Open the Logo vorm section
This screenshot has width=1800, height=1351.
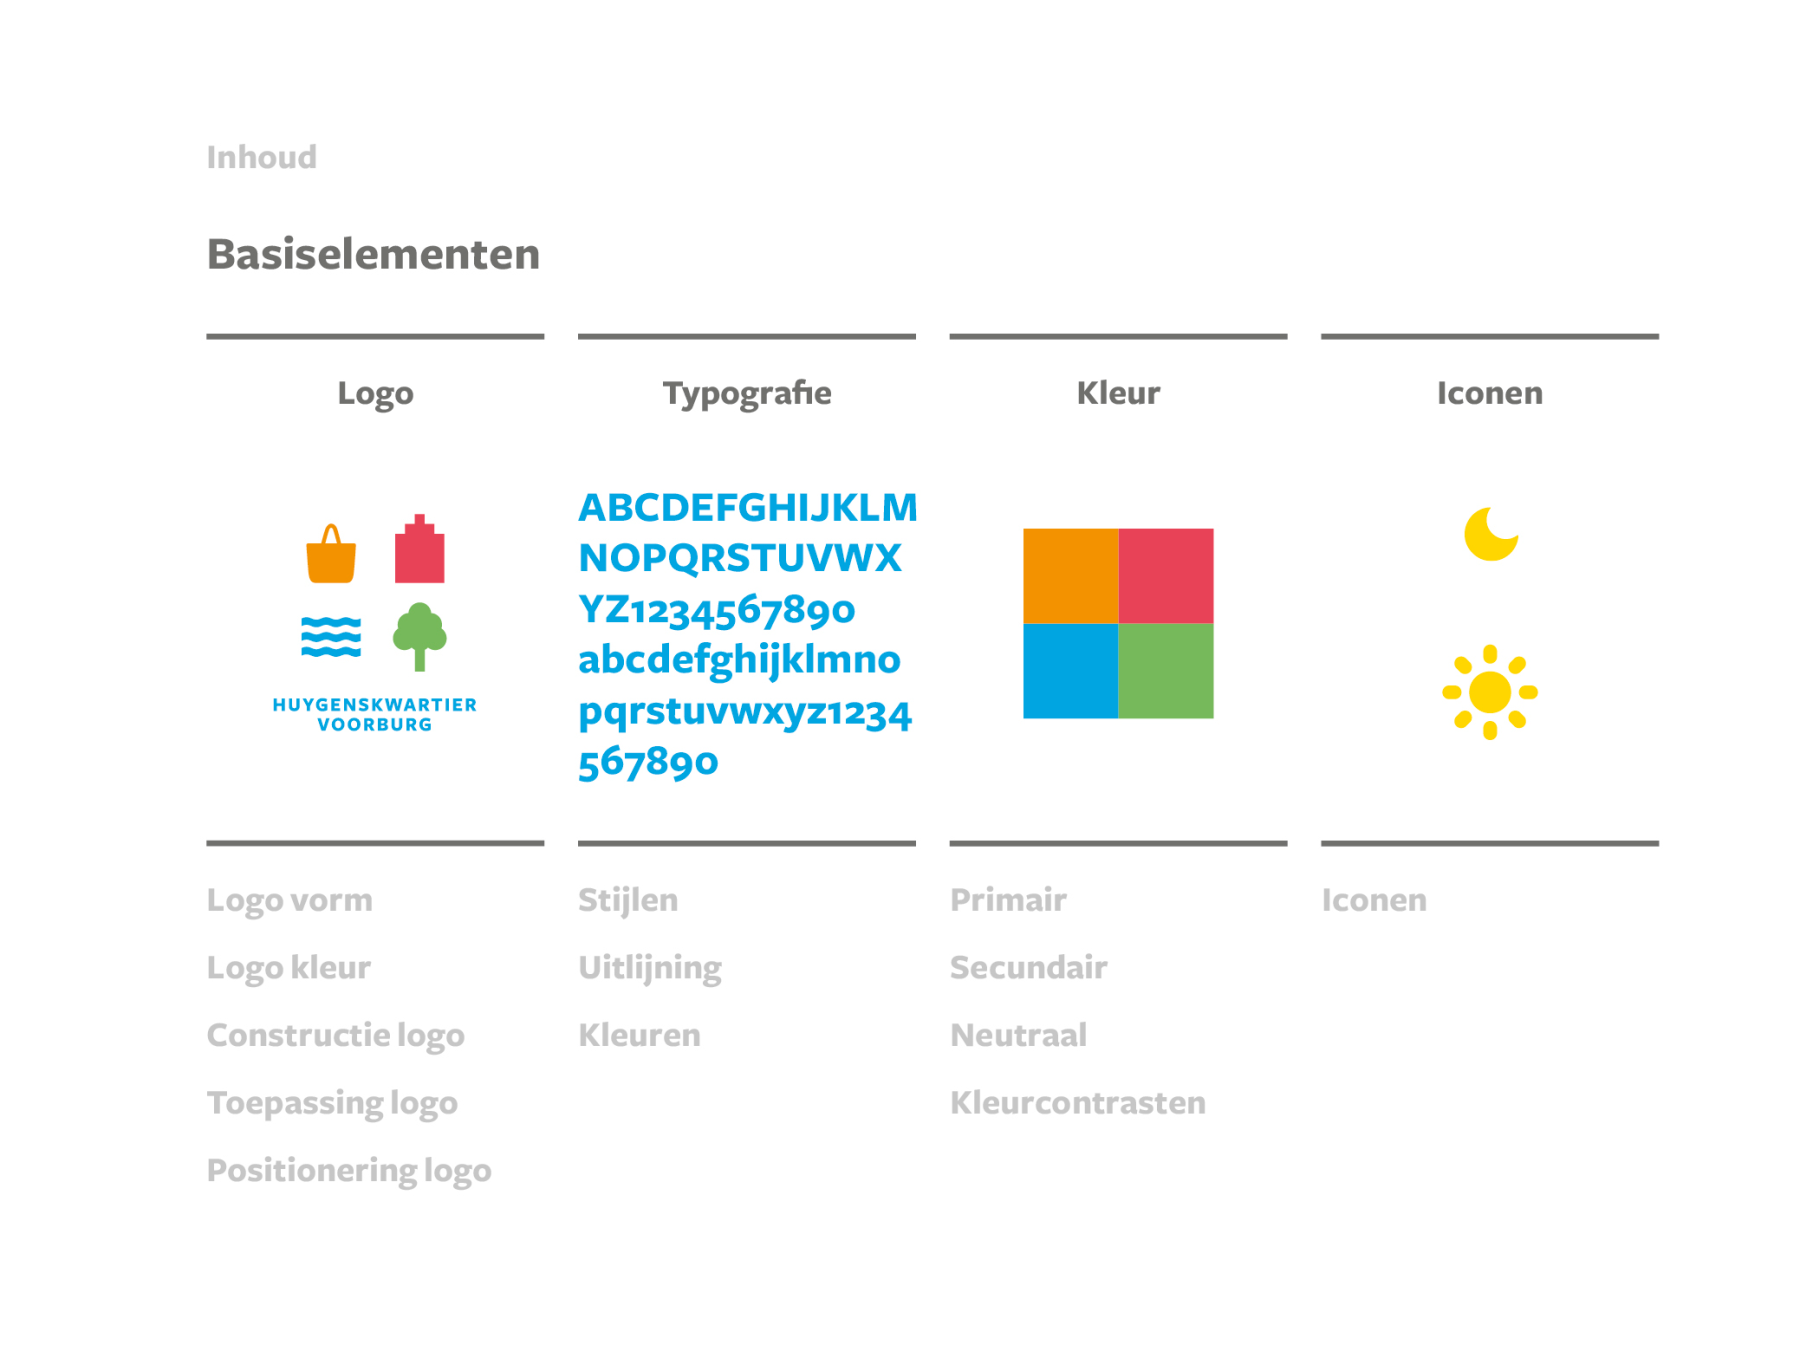click(289, 900)
